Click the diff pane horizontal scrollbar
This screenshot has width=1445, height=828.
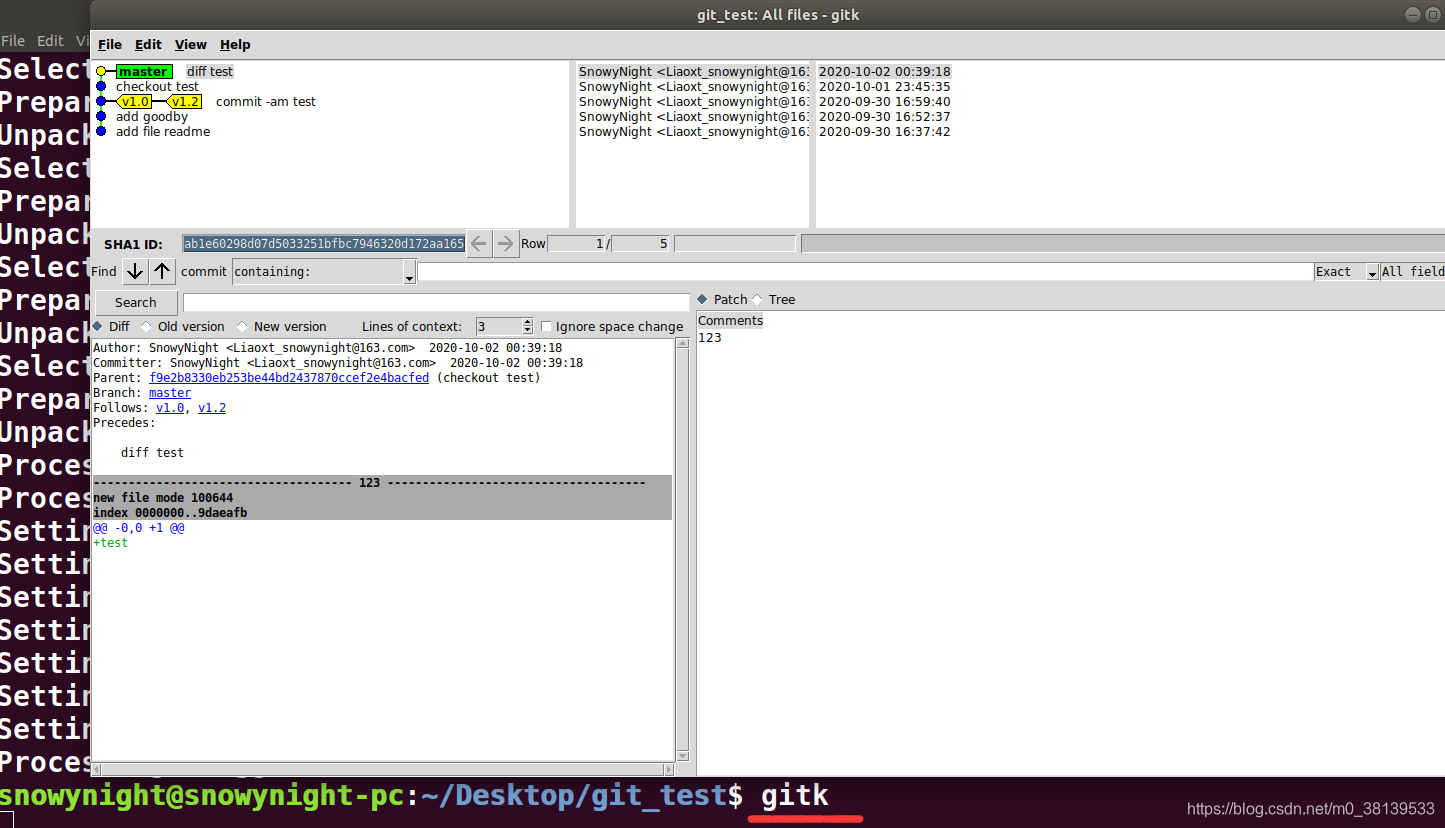[383, 770]
